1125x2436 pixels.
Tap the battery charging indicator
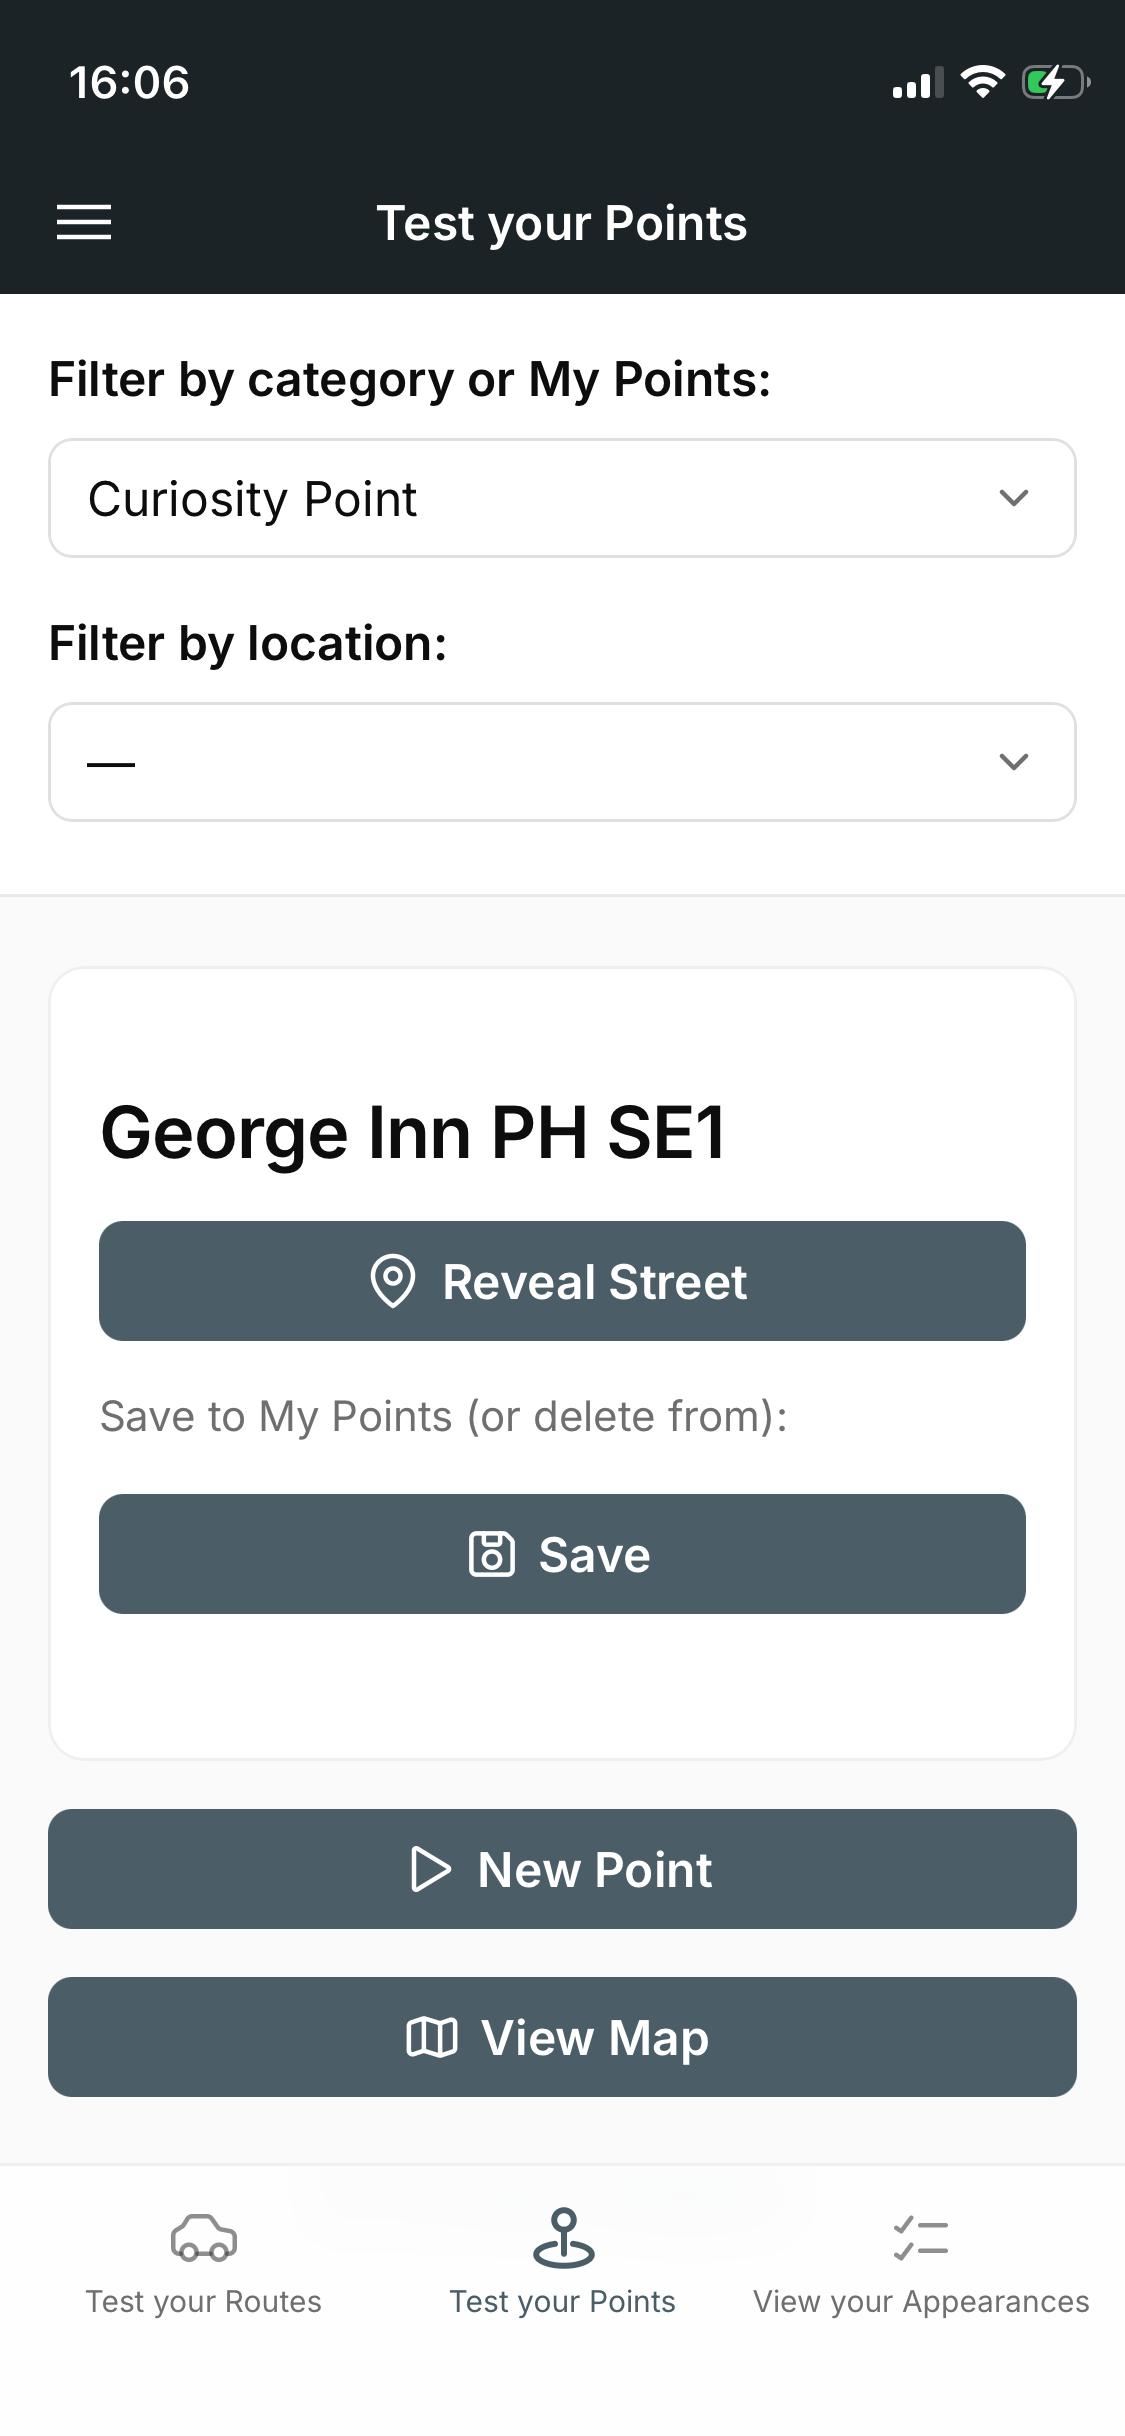1054,83
